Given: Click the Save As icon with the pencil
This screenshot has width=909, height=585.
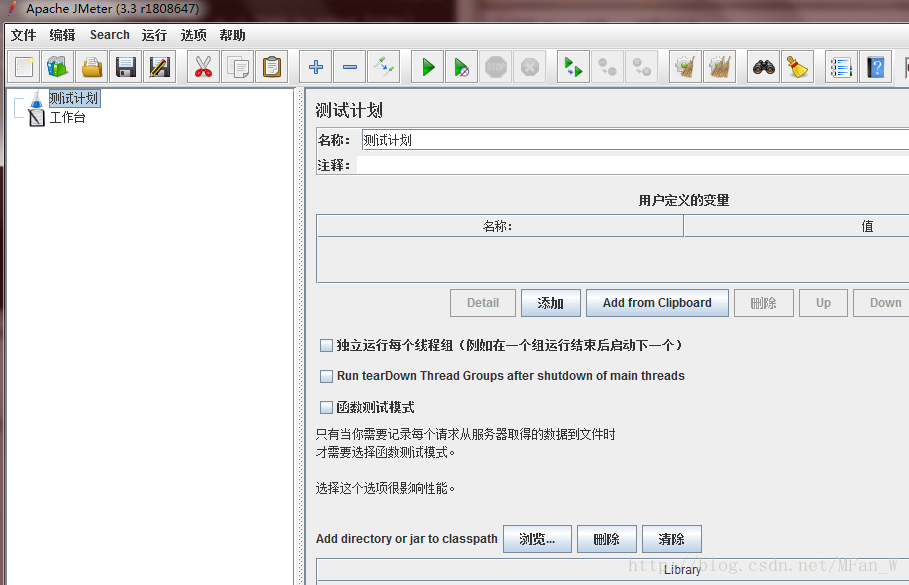Looking at the screenshot, I should pos(160,67).
